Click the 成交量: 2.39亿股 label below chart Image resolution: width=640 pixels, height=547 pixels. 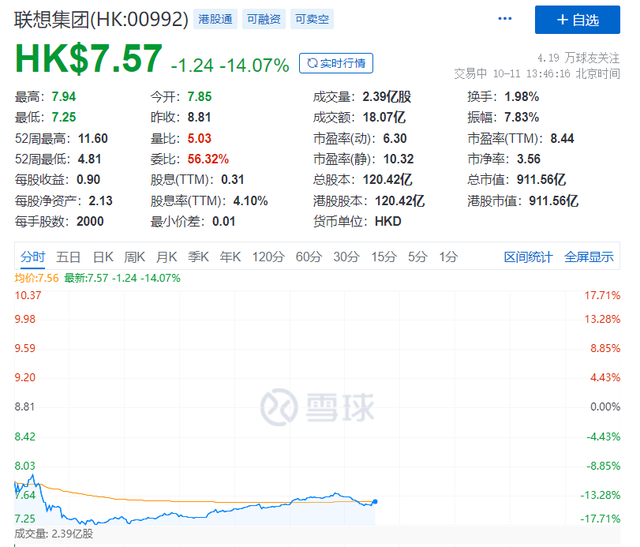coord(54,534)
